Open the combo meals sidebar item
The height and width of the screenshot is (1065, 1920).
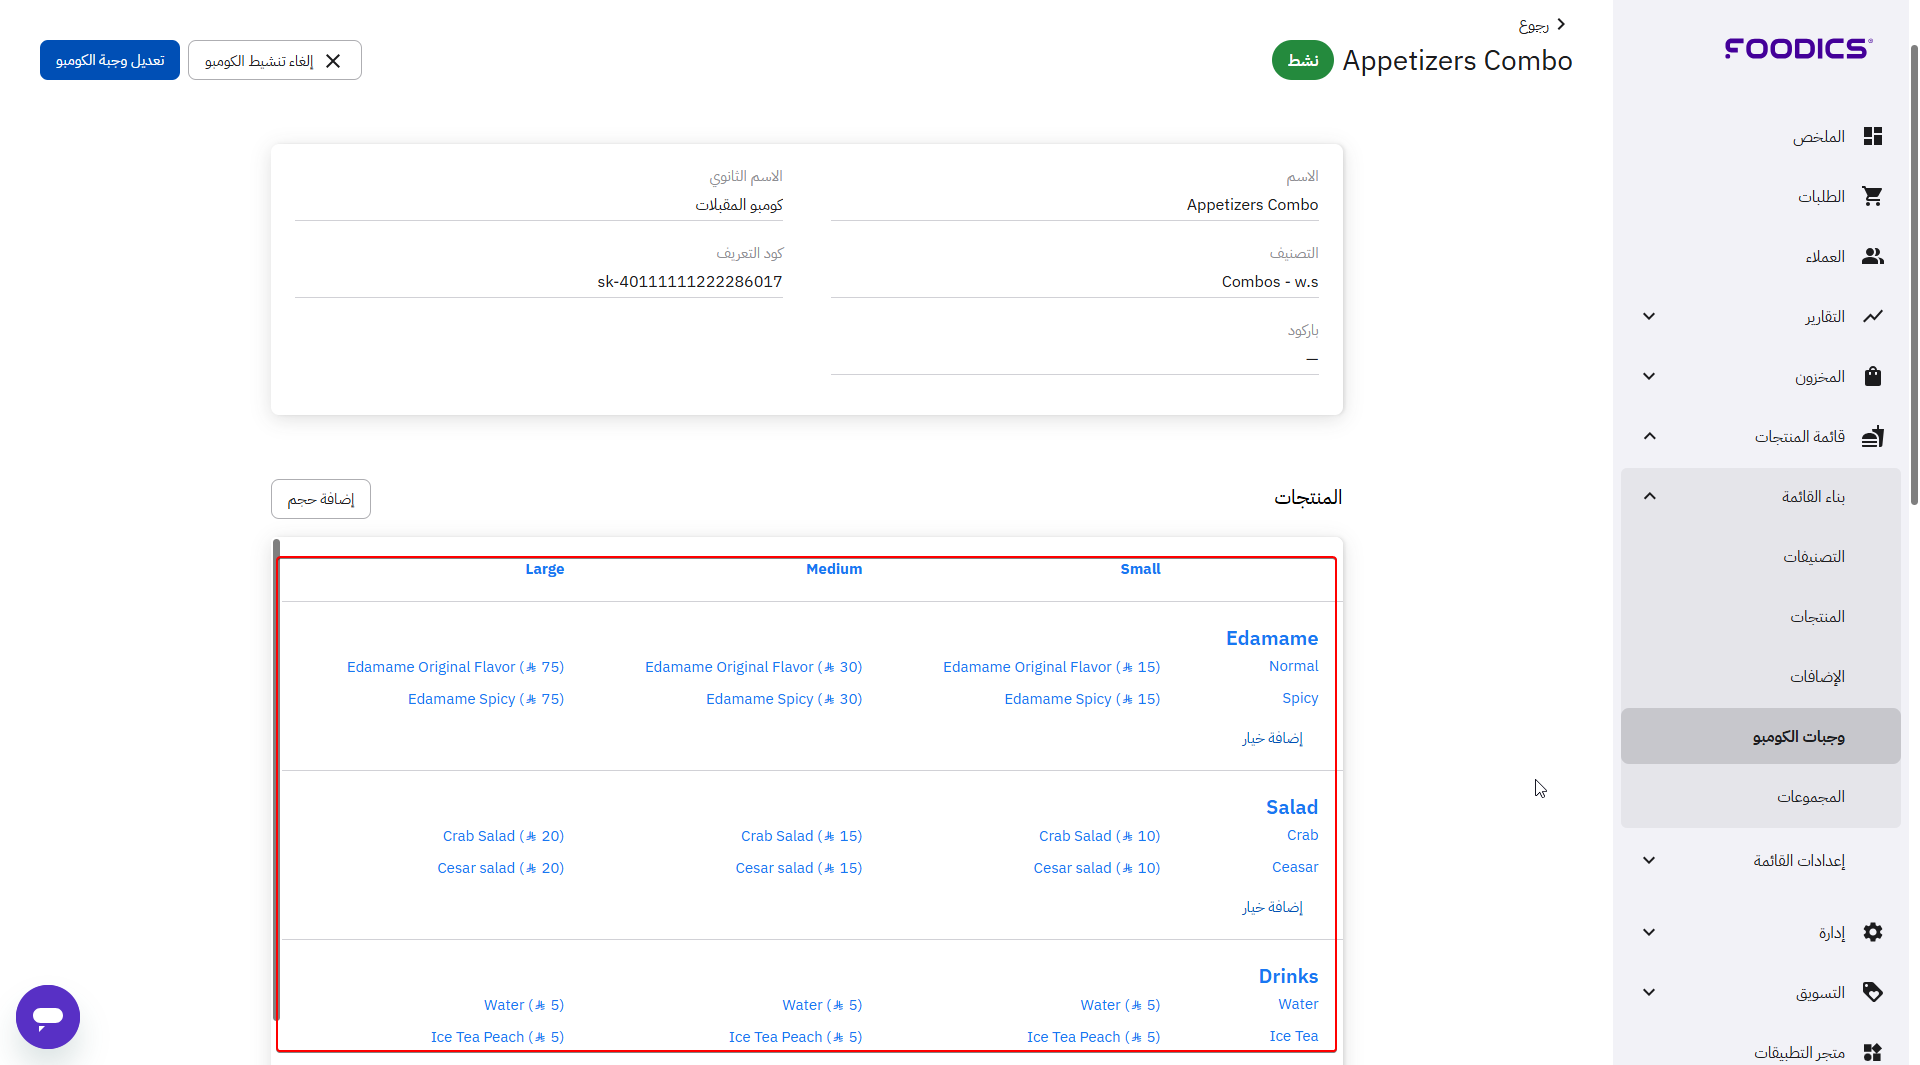[1797, 737]
